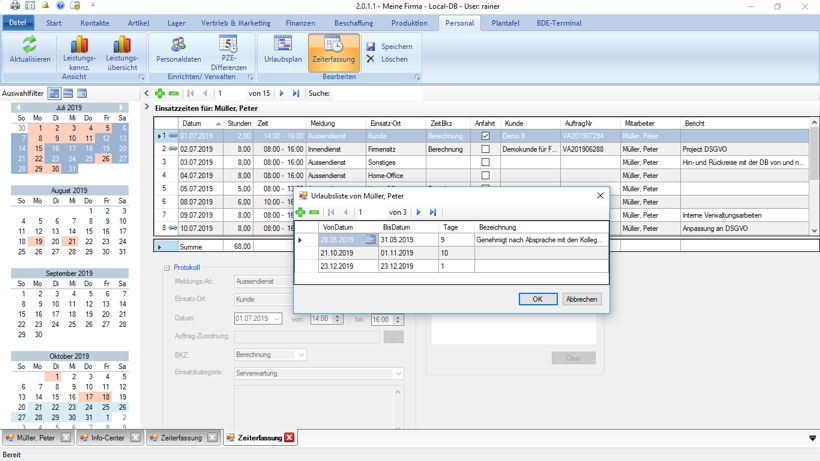Open the Datei menu
This screenshot has height=461, width=820.
click(18, 22)
